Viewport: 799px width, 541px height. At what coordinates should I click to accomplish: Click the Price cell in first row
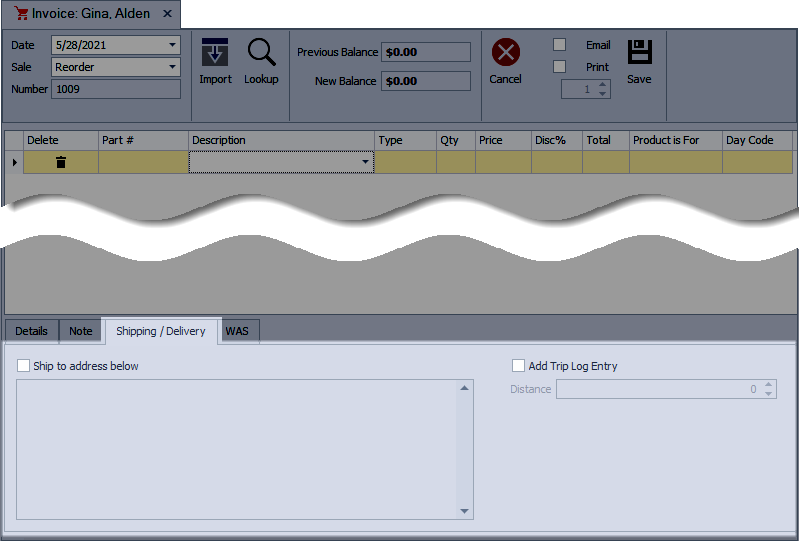(x=503, y=162)
